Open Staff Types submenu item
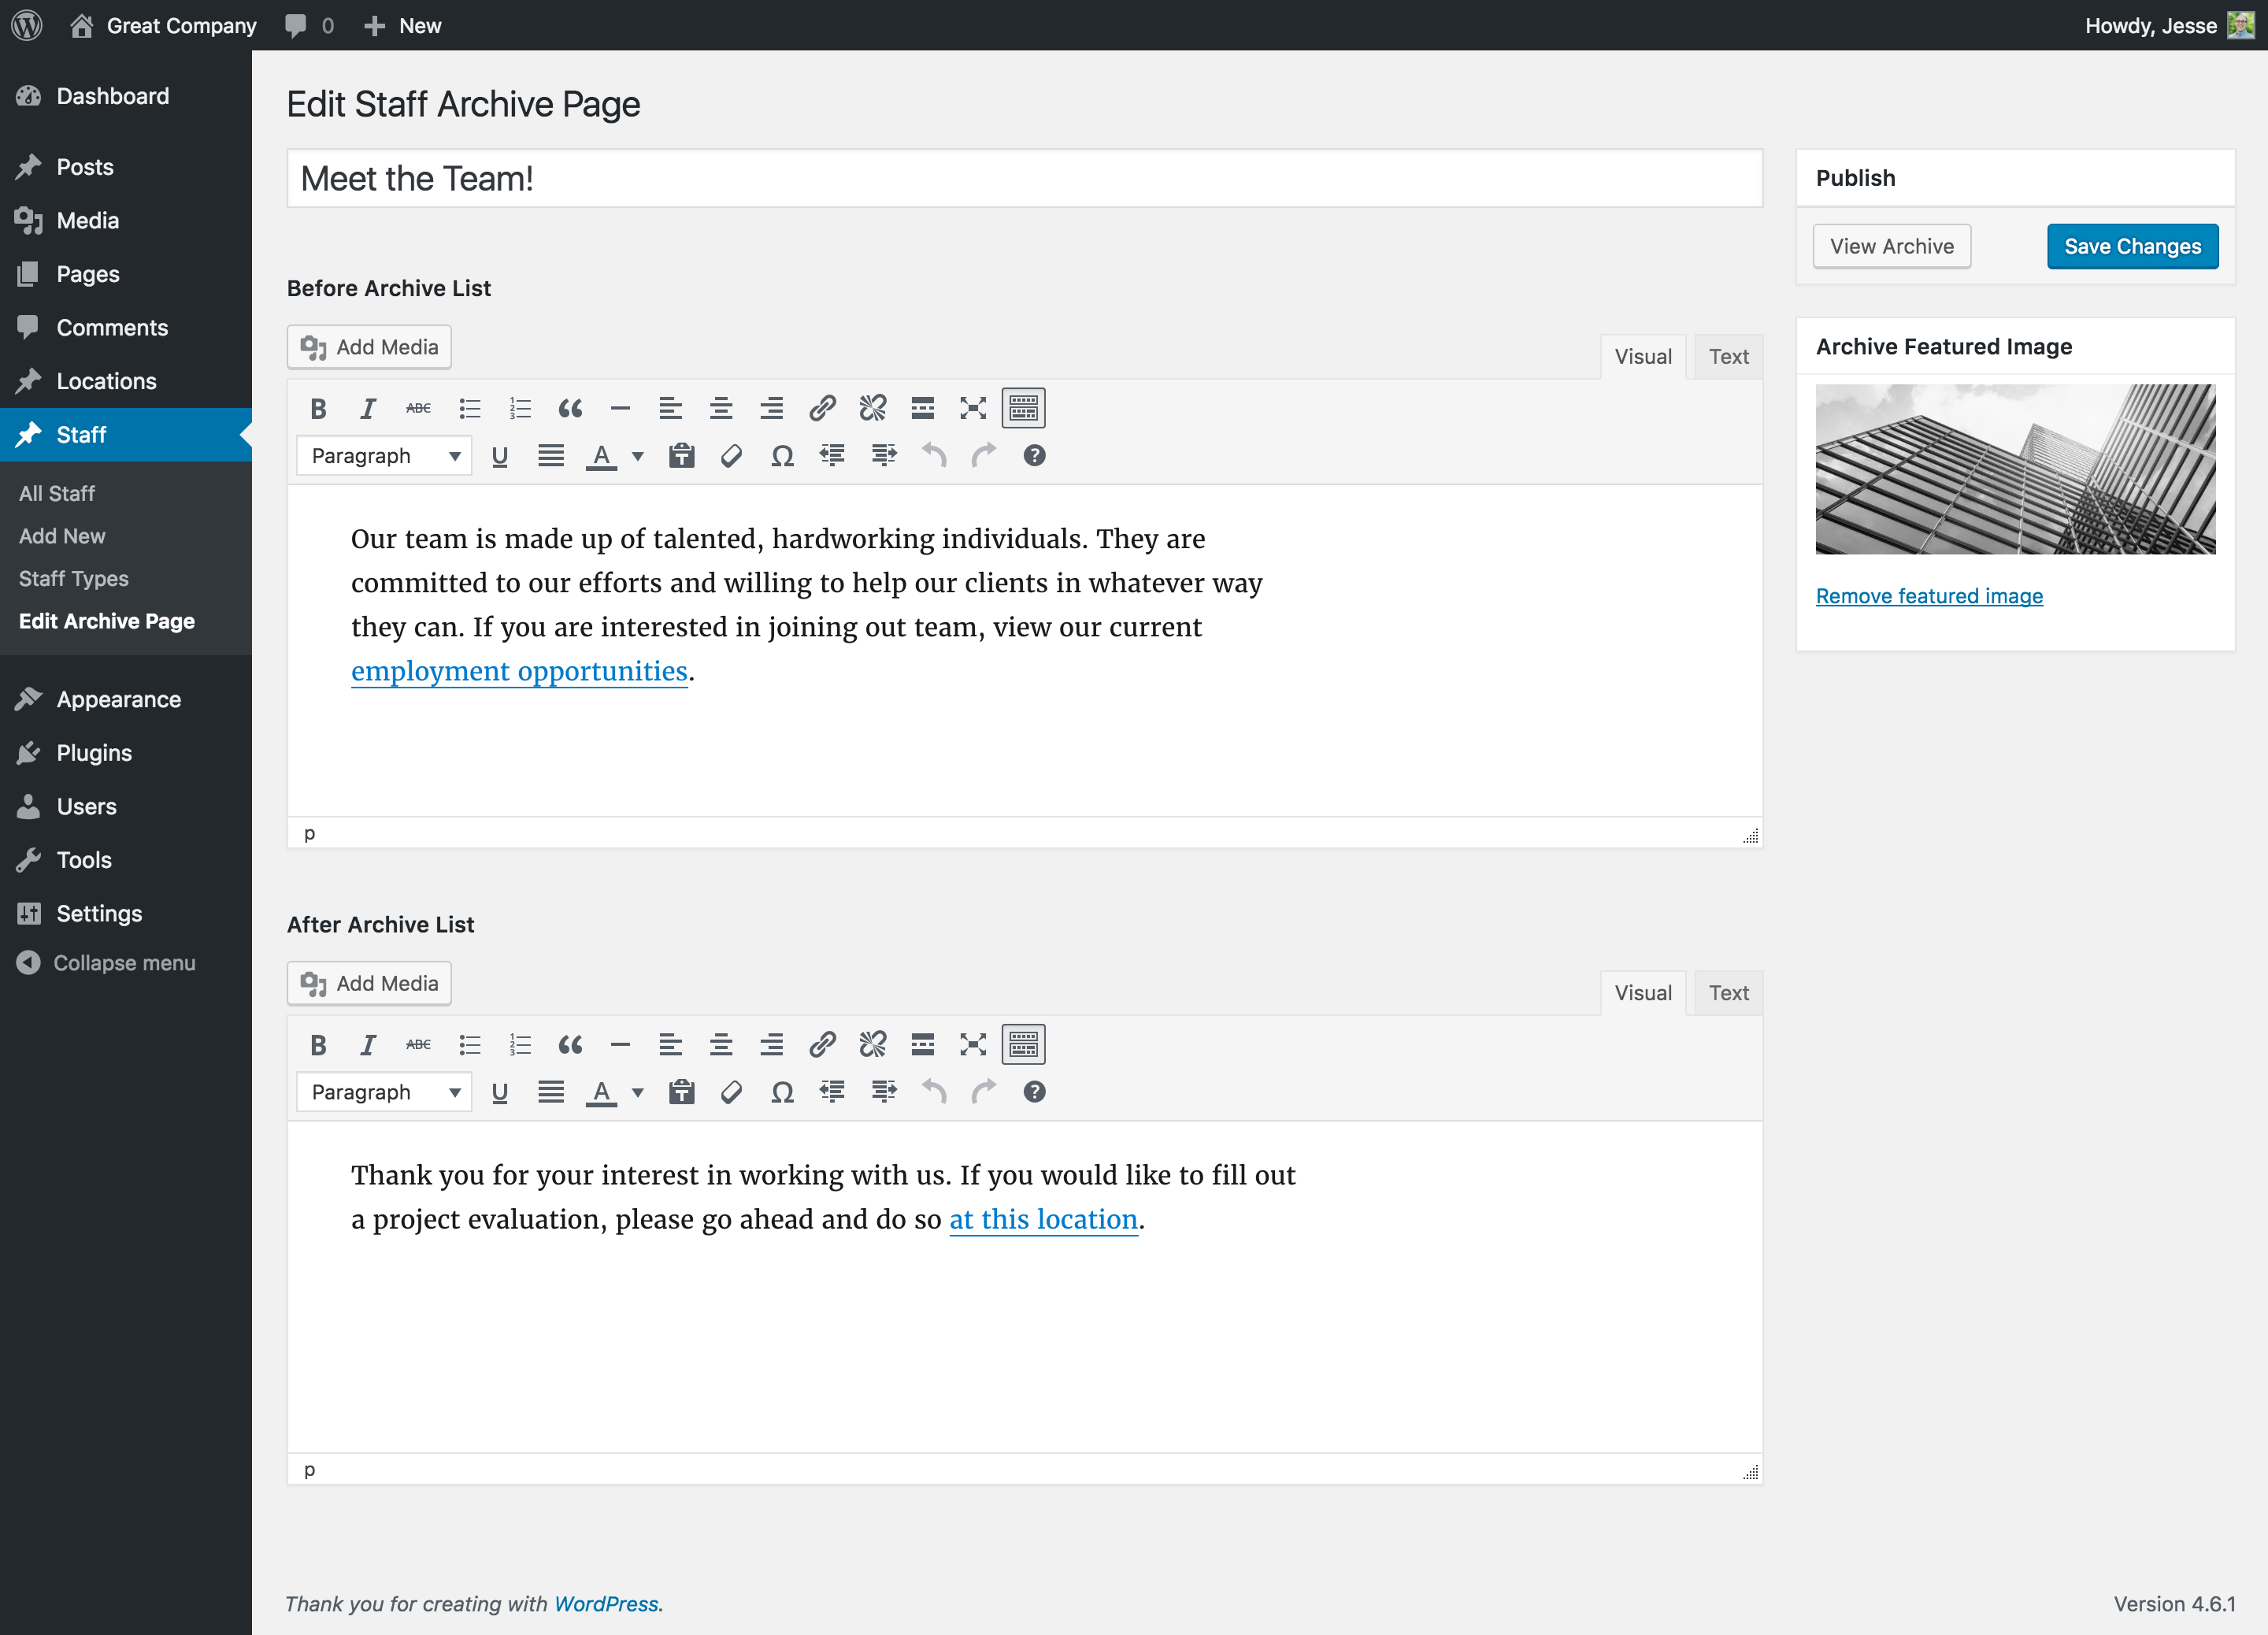This screenshot has height=1635, width=2268. click(x=74, y=579)
